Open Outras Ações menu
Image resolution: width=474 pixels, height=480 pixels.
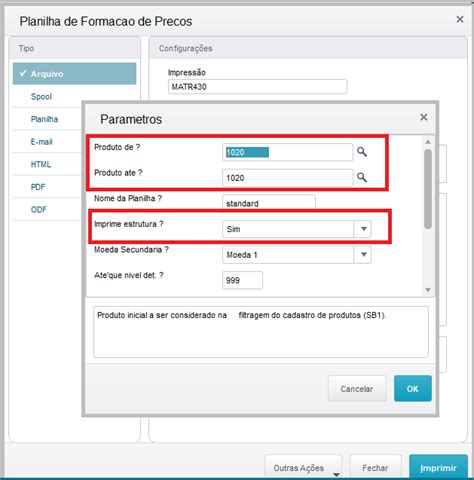(x=303, y=468)
